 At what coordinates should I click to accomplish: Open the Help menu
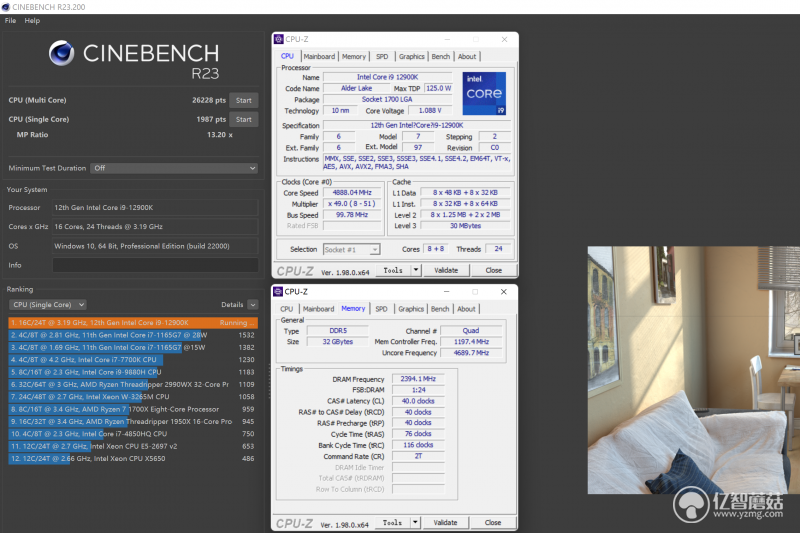pyautogui.click(x=32, y=20)
